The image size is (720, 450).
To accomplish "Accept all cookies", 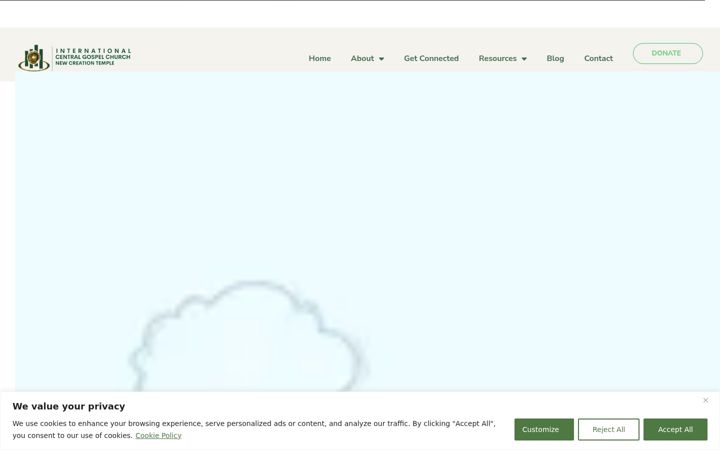I will tap(675, 429).
